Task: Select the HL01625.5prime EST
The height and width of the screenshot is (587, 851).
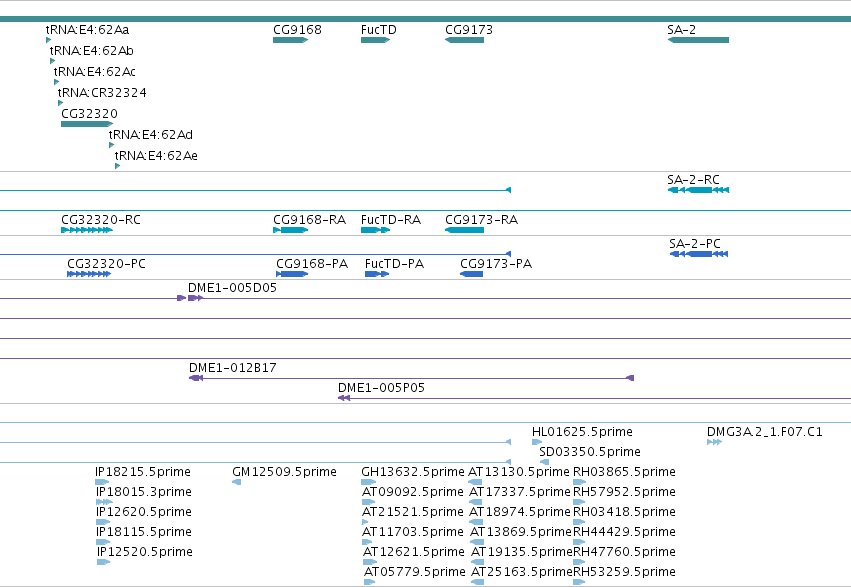Action: click(x=537, y=442)
